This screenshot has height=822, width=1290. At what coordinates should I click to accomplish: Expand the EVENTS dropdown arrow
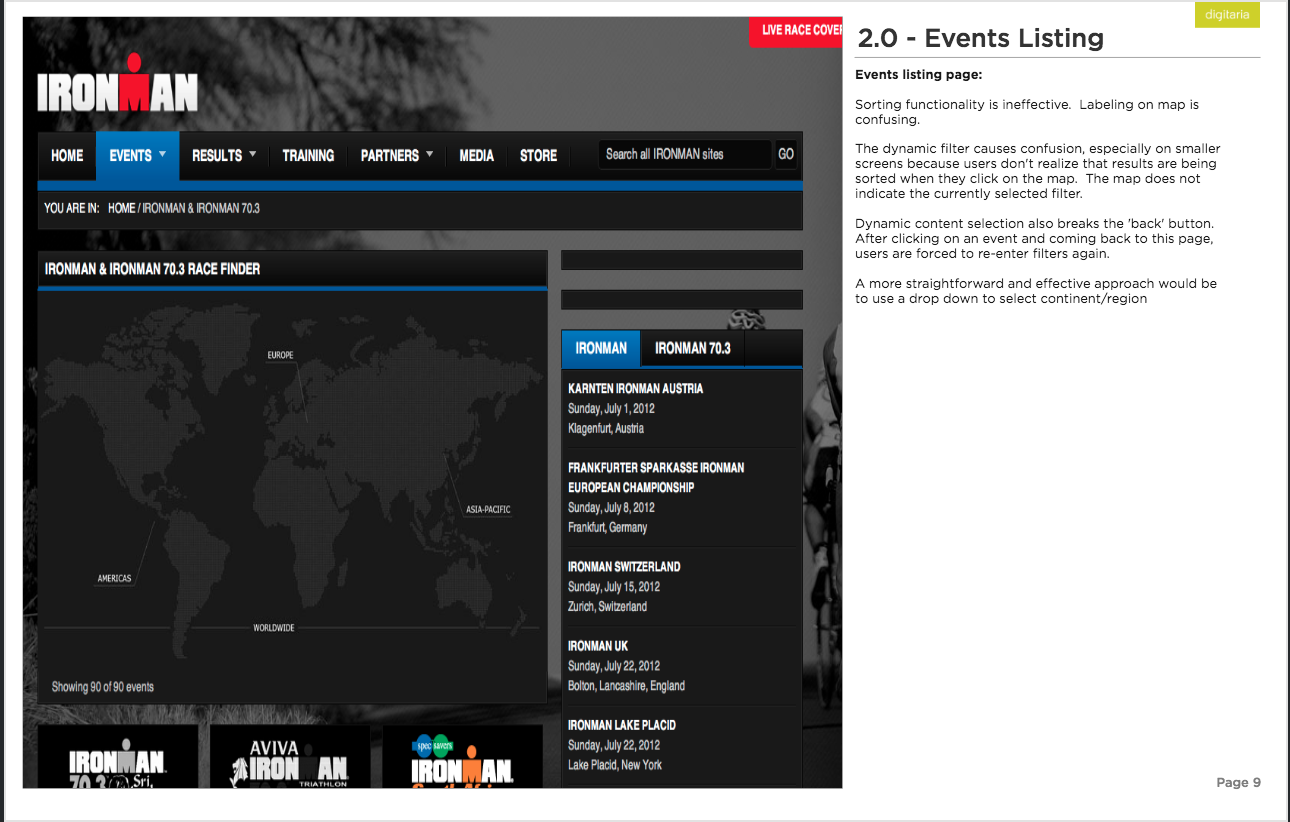[162, 155]
